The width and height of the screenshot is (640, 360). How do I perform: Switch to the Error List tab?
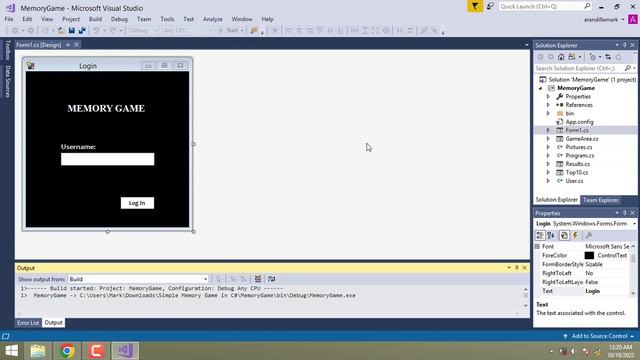[28, 323]
